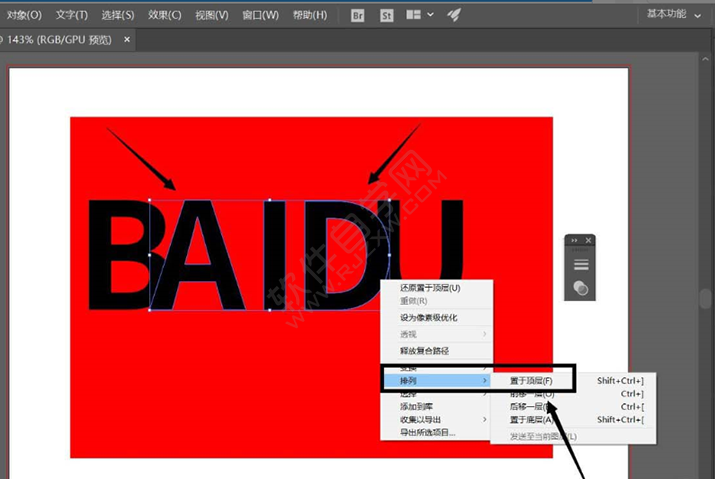Click the GPU performance rocket icon

click(453, 15)
